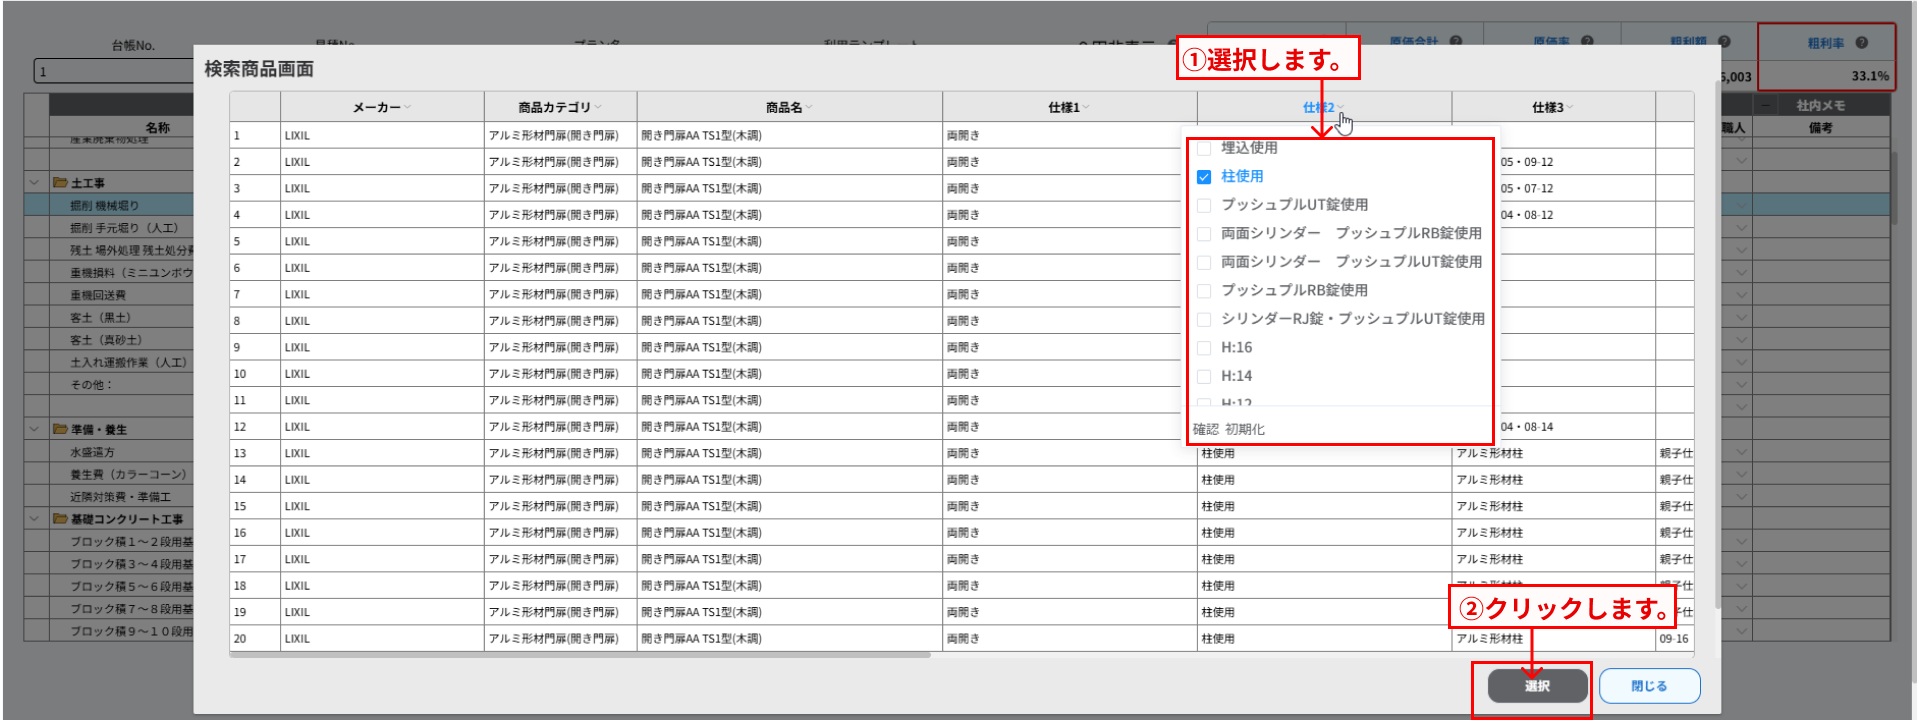Check シリンダーRJ錠・プッシュプルUT錠使用 option
Screen dimensions: 1919x721
pyautogui.click(x=1204, y=319)
